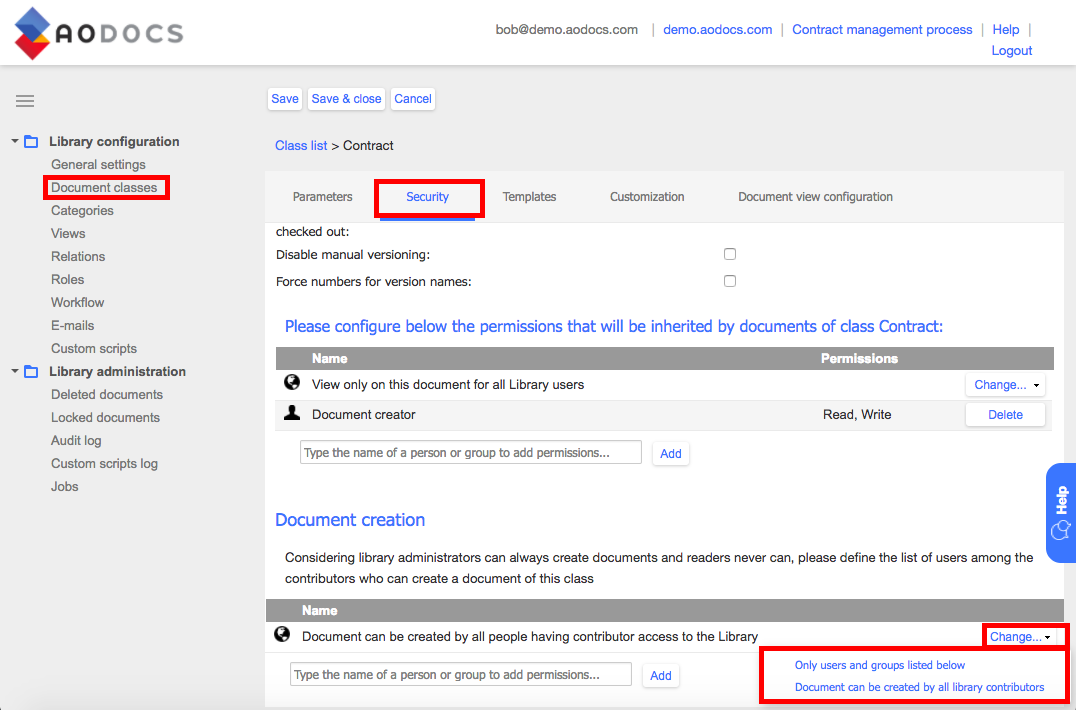The width and height of the screenshot is (1076, 710).
Task: Open Views in sidebar
Action: point(68,234)
